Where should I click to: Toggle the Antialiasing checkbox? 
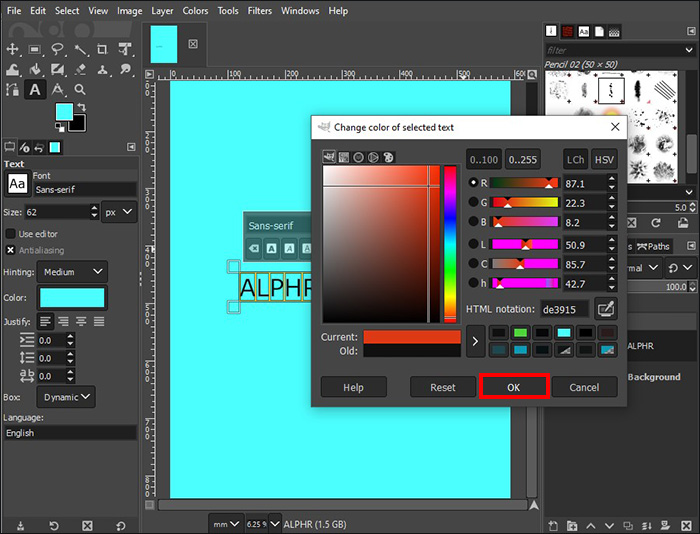click(x=11, y=250)
